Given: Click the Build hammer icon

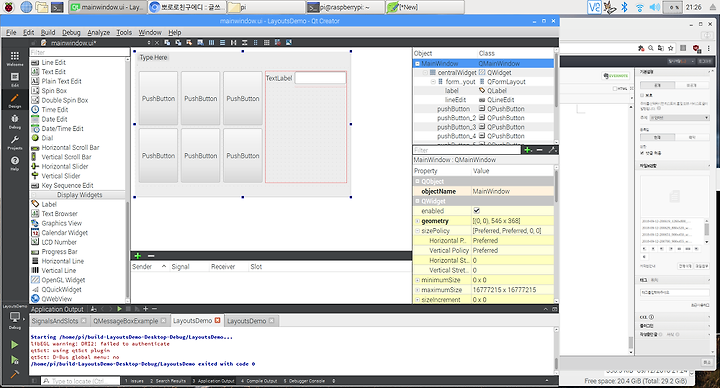Looking at the screenshot, I should [x=15, y=374].
